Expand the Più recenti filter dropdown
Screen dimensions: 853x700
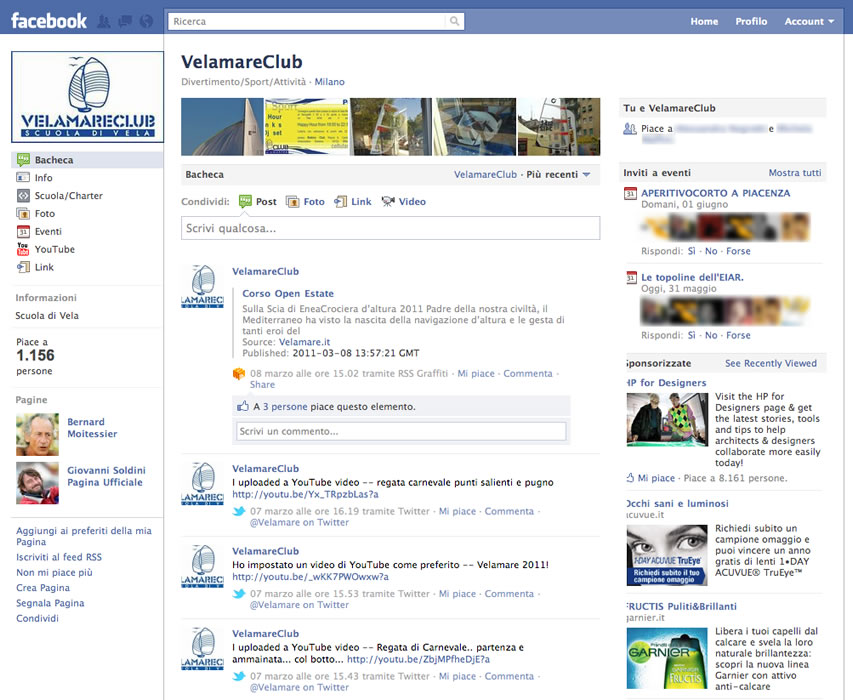pos(558,175)
